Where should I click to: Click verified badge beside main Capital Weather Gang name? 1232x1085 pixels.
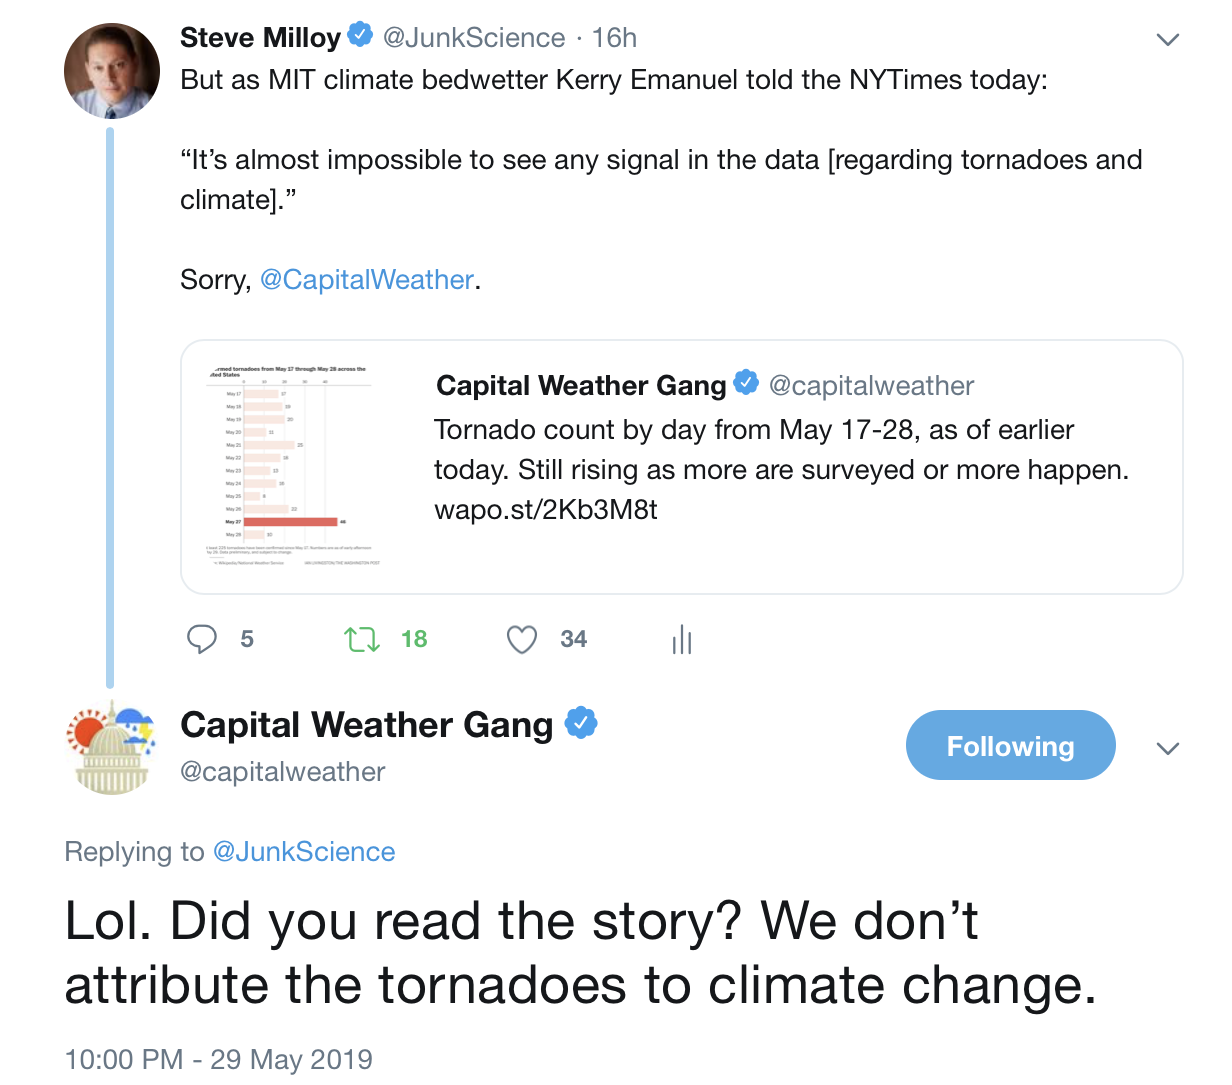point(581,722)
